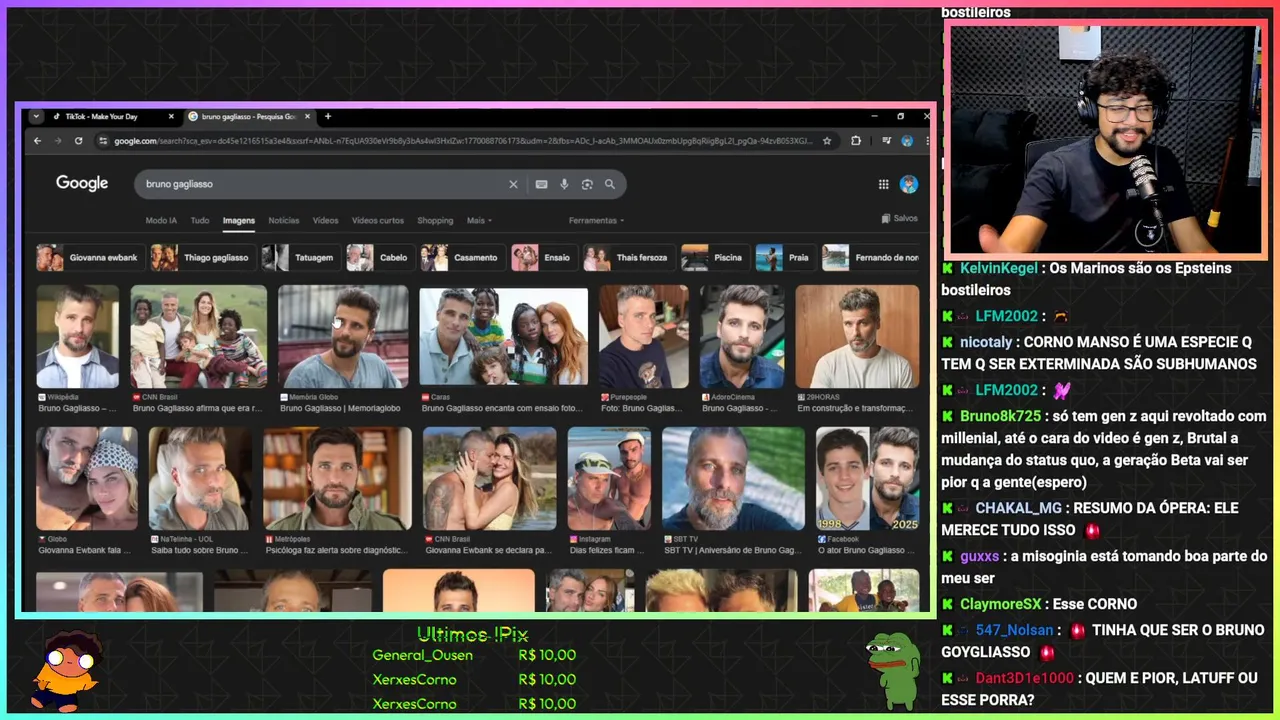
Task: Open the Shopping tab
Action: tap(435, 220)
